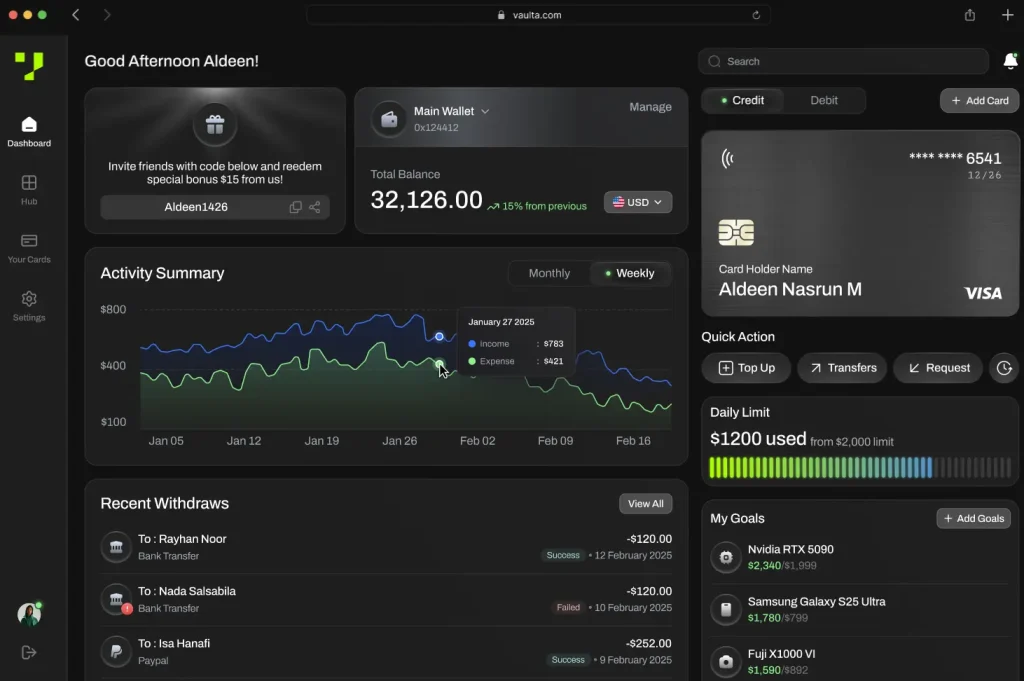Click View All under Recent Withdraws
The width and height of the screenshot is (1024, 681).
[x=645, y=503]
